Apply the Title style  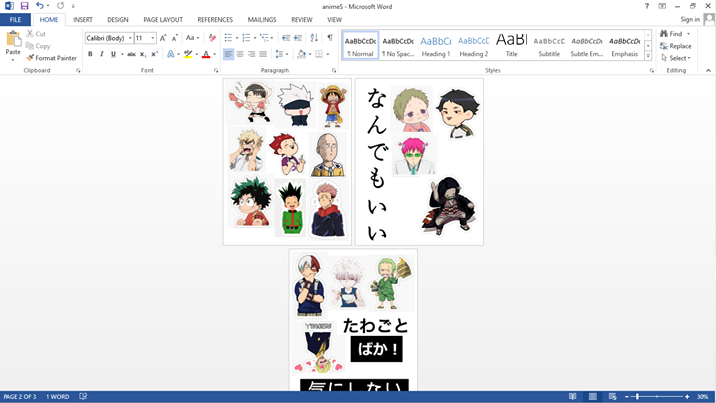511,46
